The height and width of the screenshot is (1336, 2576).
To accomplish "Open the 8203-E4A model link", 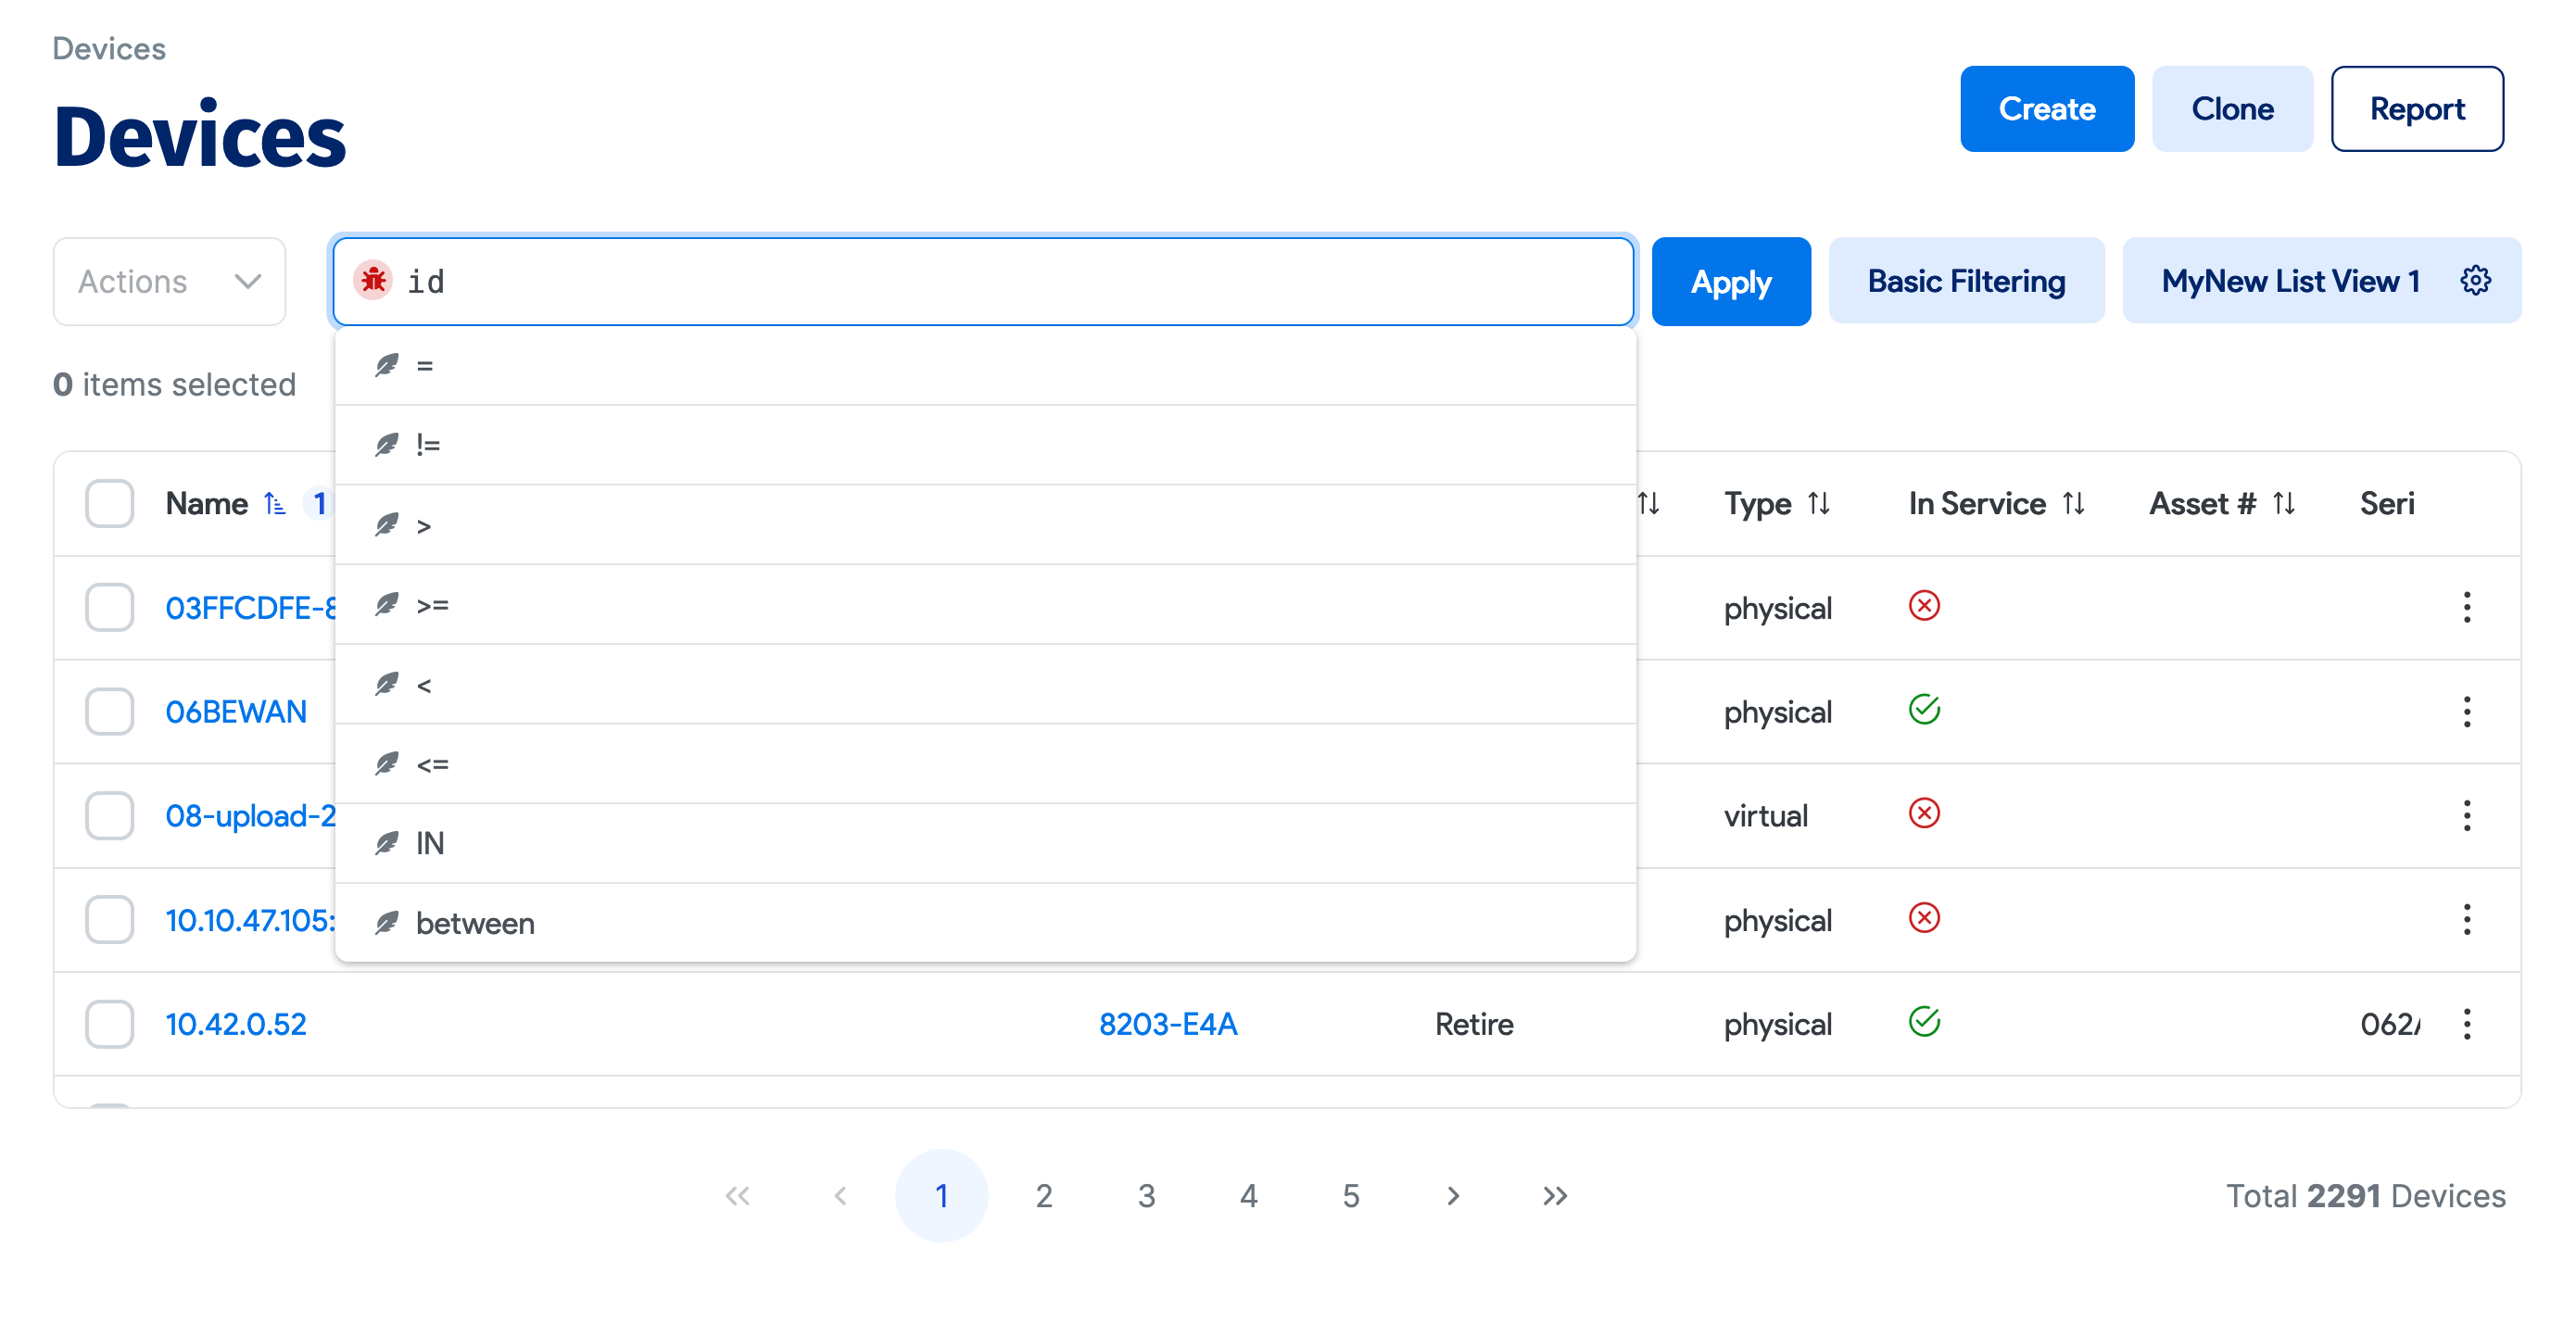I will 1167,1024.
